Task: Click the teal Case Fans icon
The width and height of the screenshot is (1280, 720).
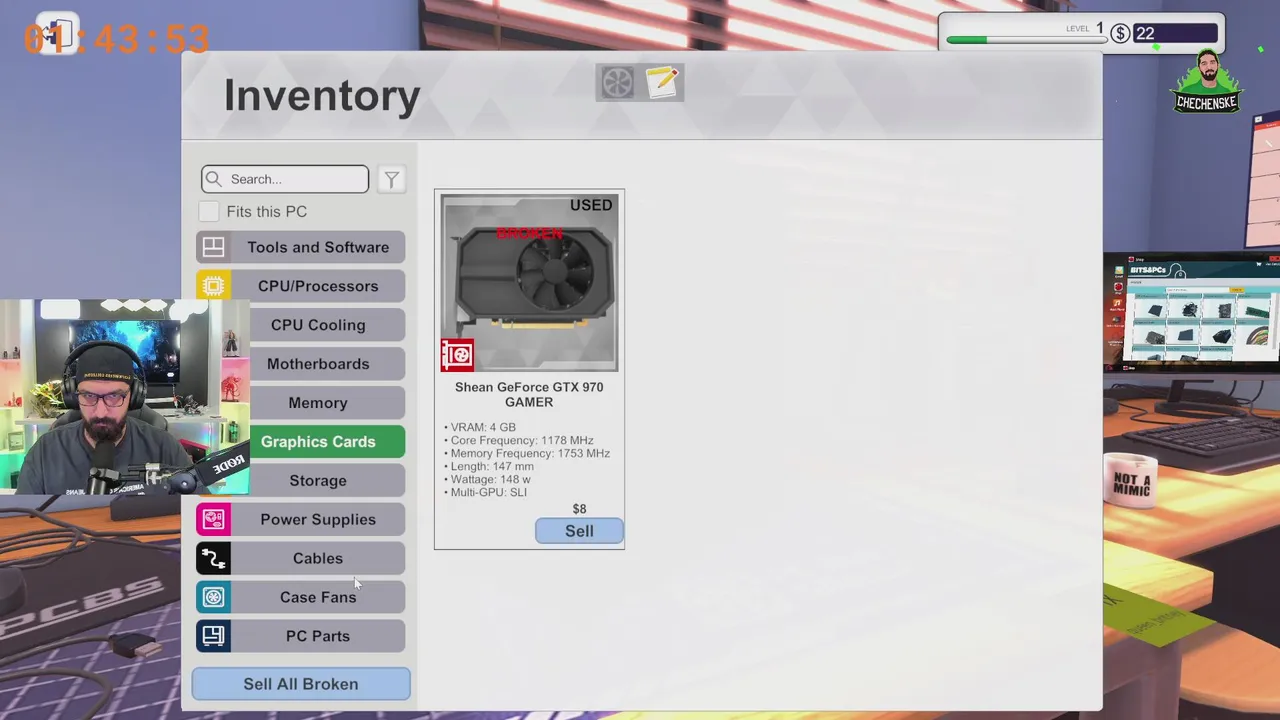Action: tap(213, 597)
